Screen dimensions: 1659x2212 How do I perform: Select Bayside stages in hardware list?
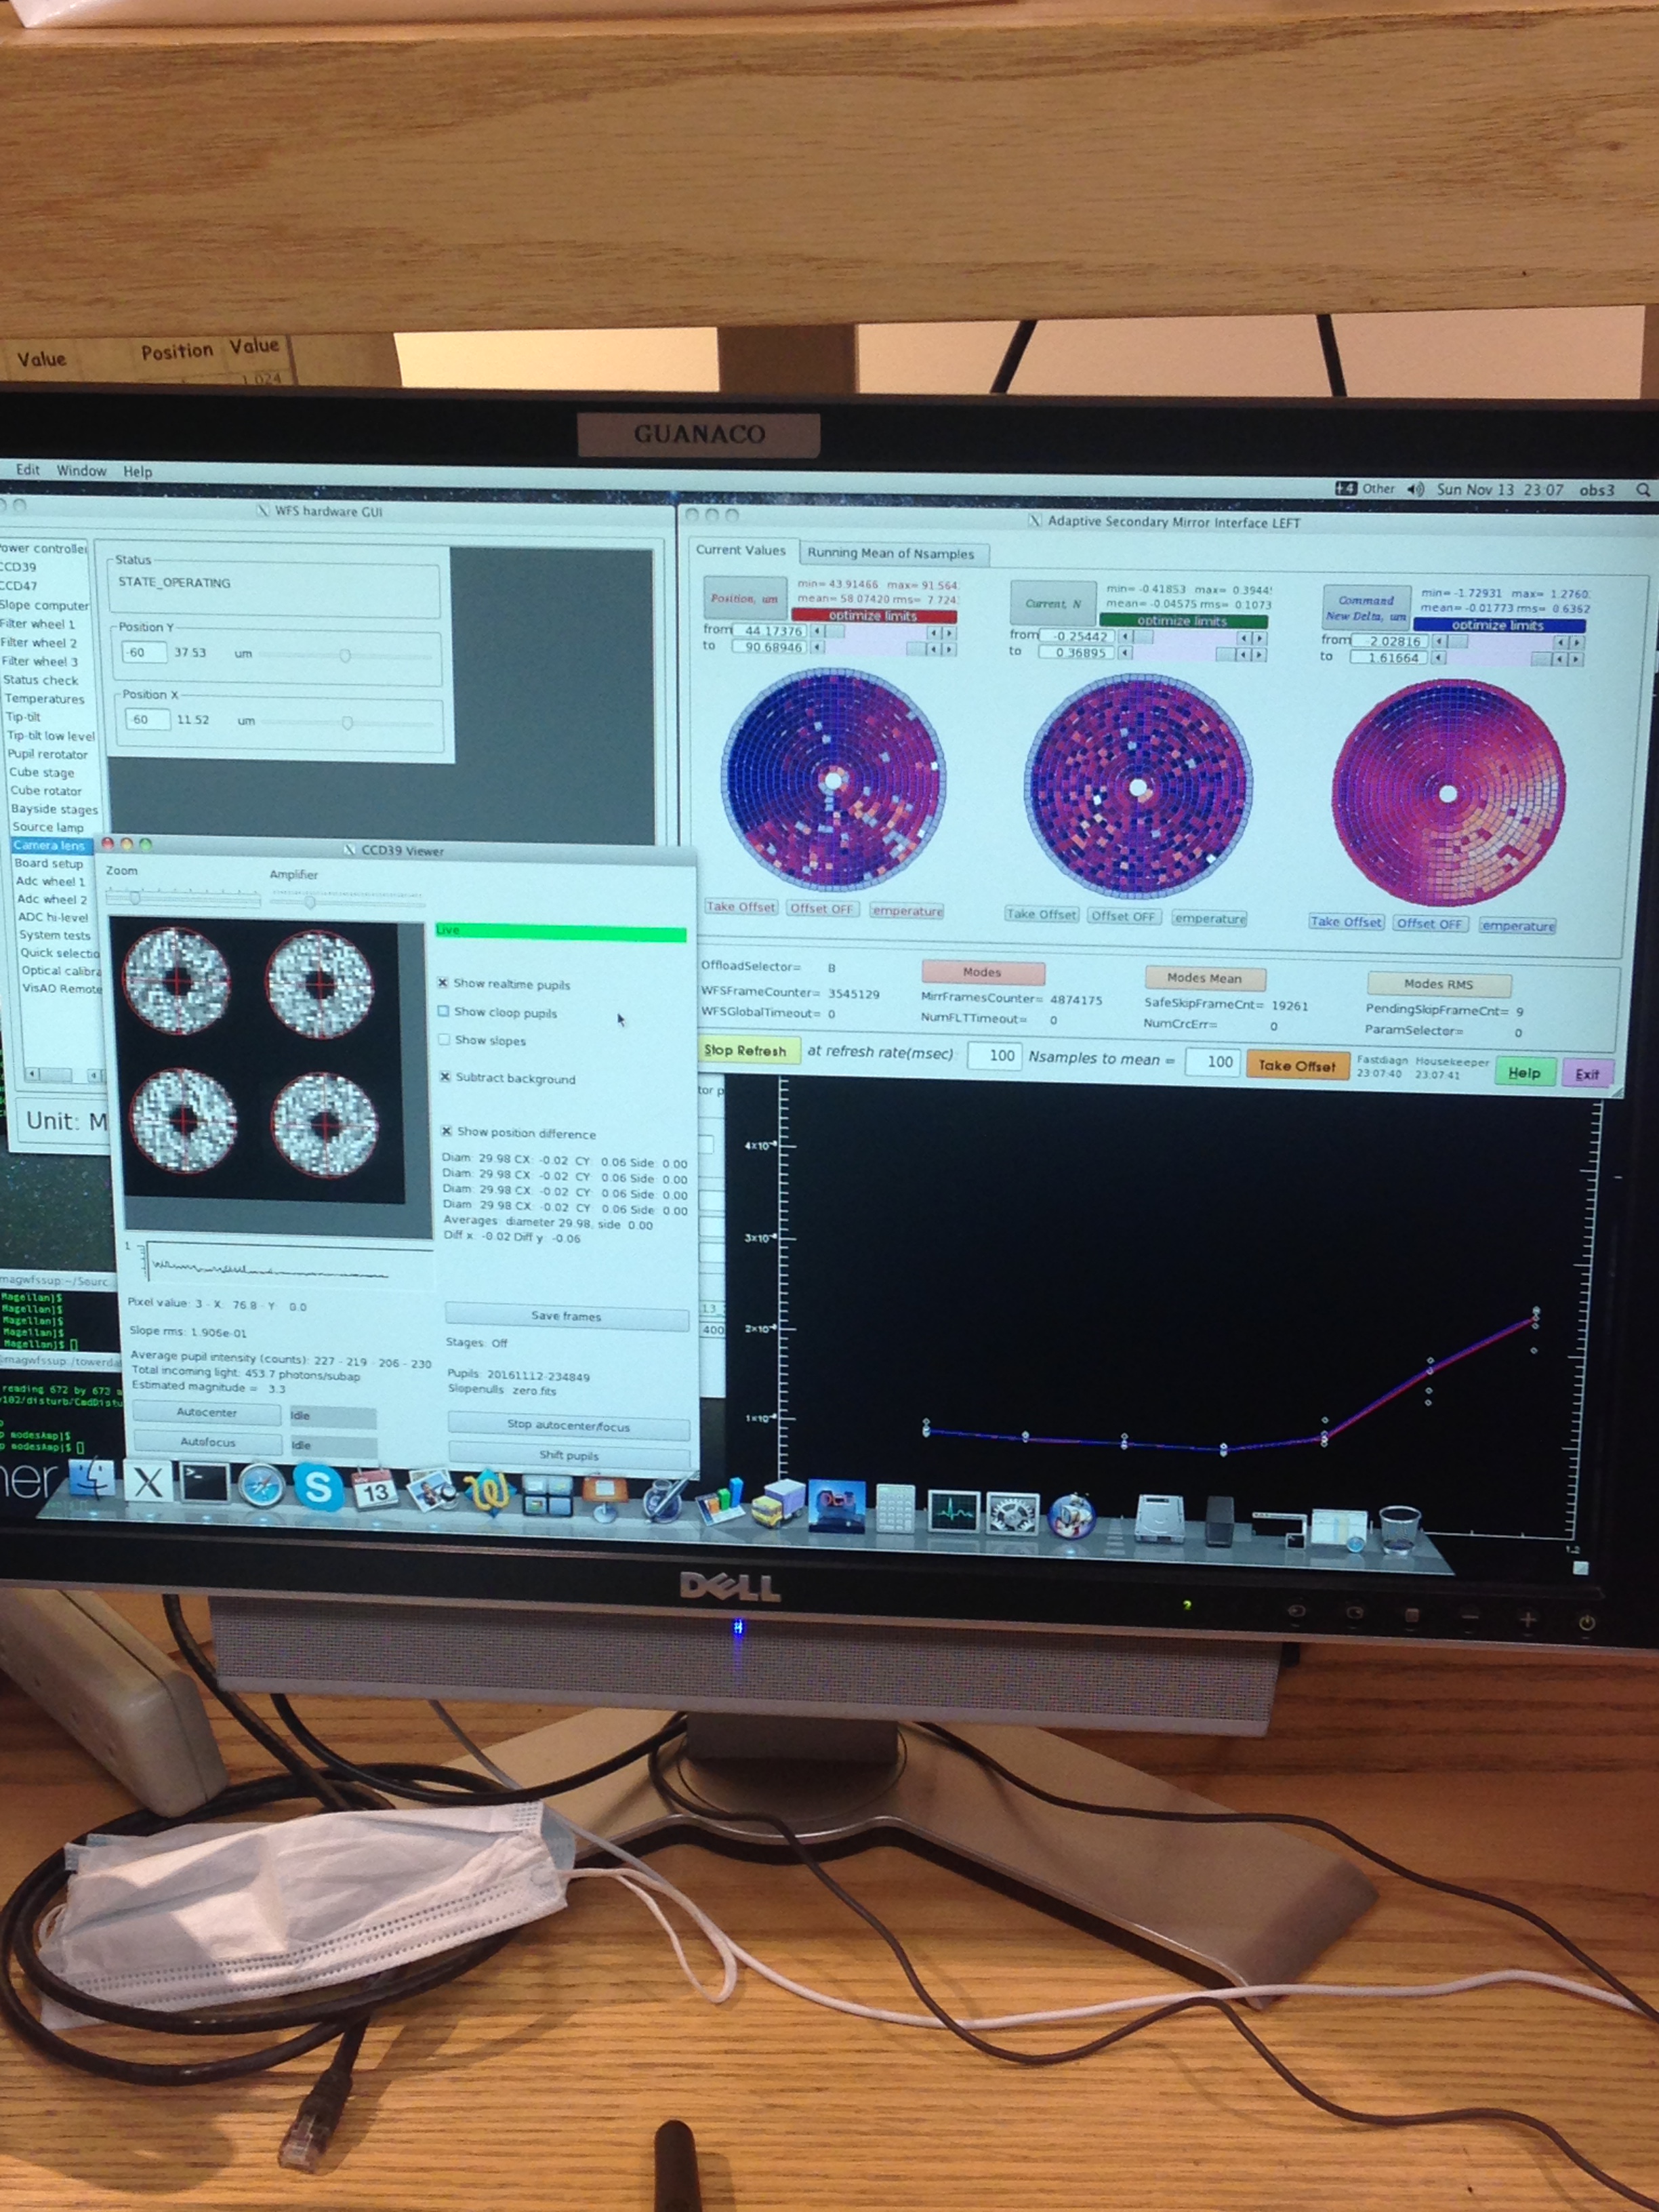(x=54, y=809)
